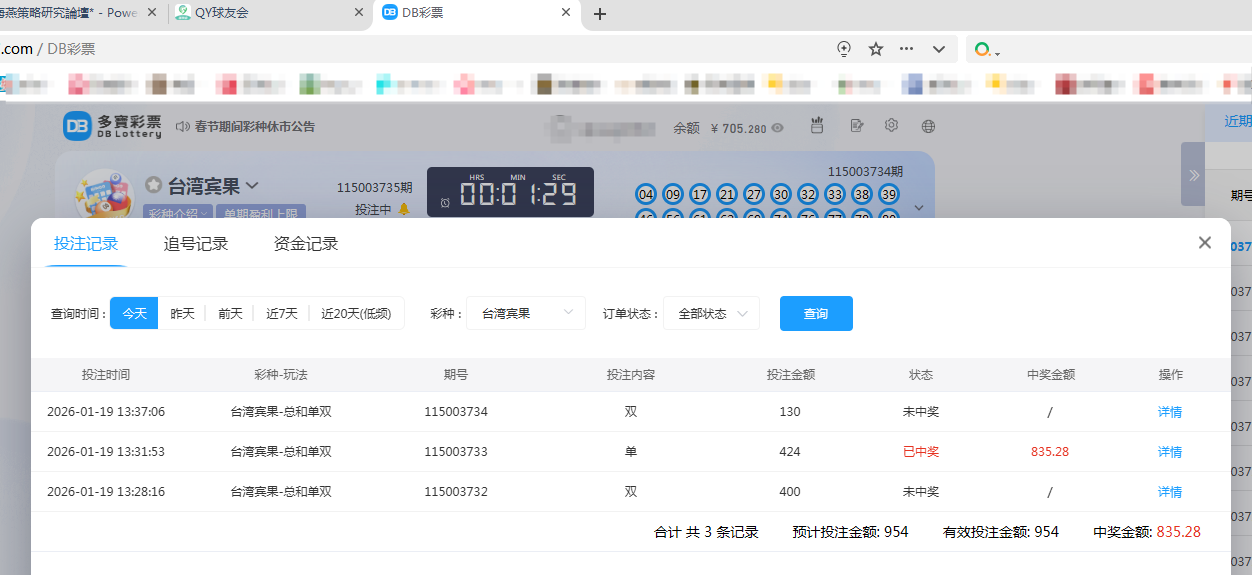Select 前天 time filter

pos(230,313)
